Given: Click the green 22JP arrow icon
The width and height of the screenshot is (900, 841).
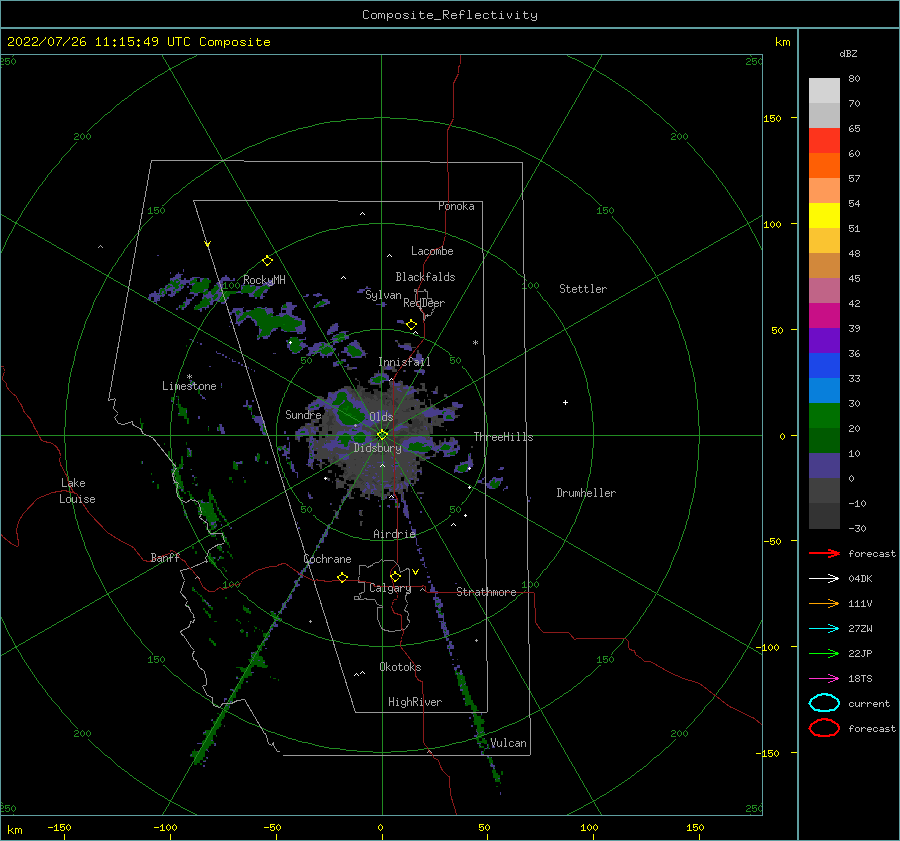Looking at the screenshot, I should 824,653.
